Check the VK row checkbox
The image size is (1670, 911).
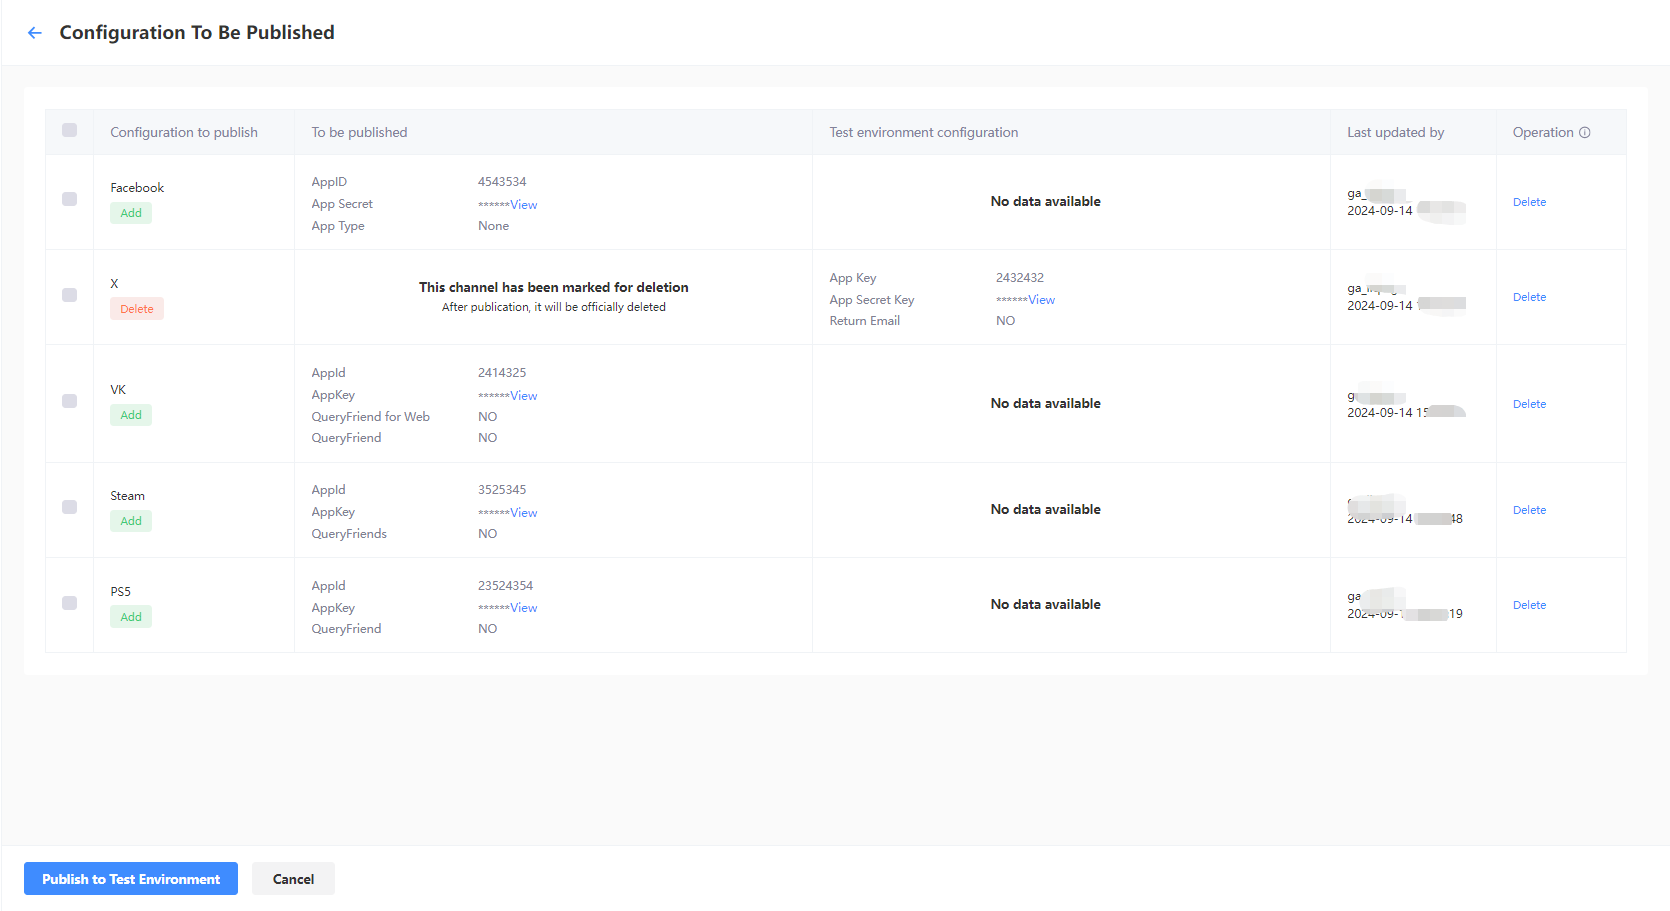pyautogui.click(x=69, y=401)
